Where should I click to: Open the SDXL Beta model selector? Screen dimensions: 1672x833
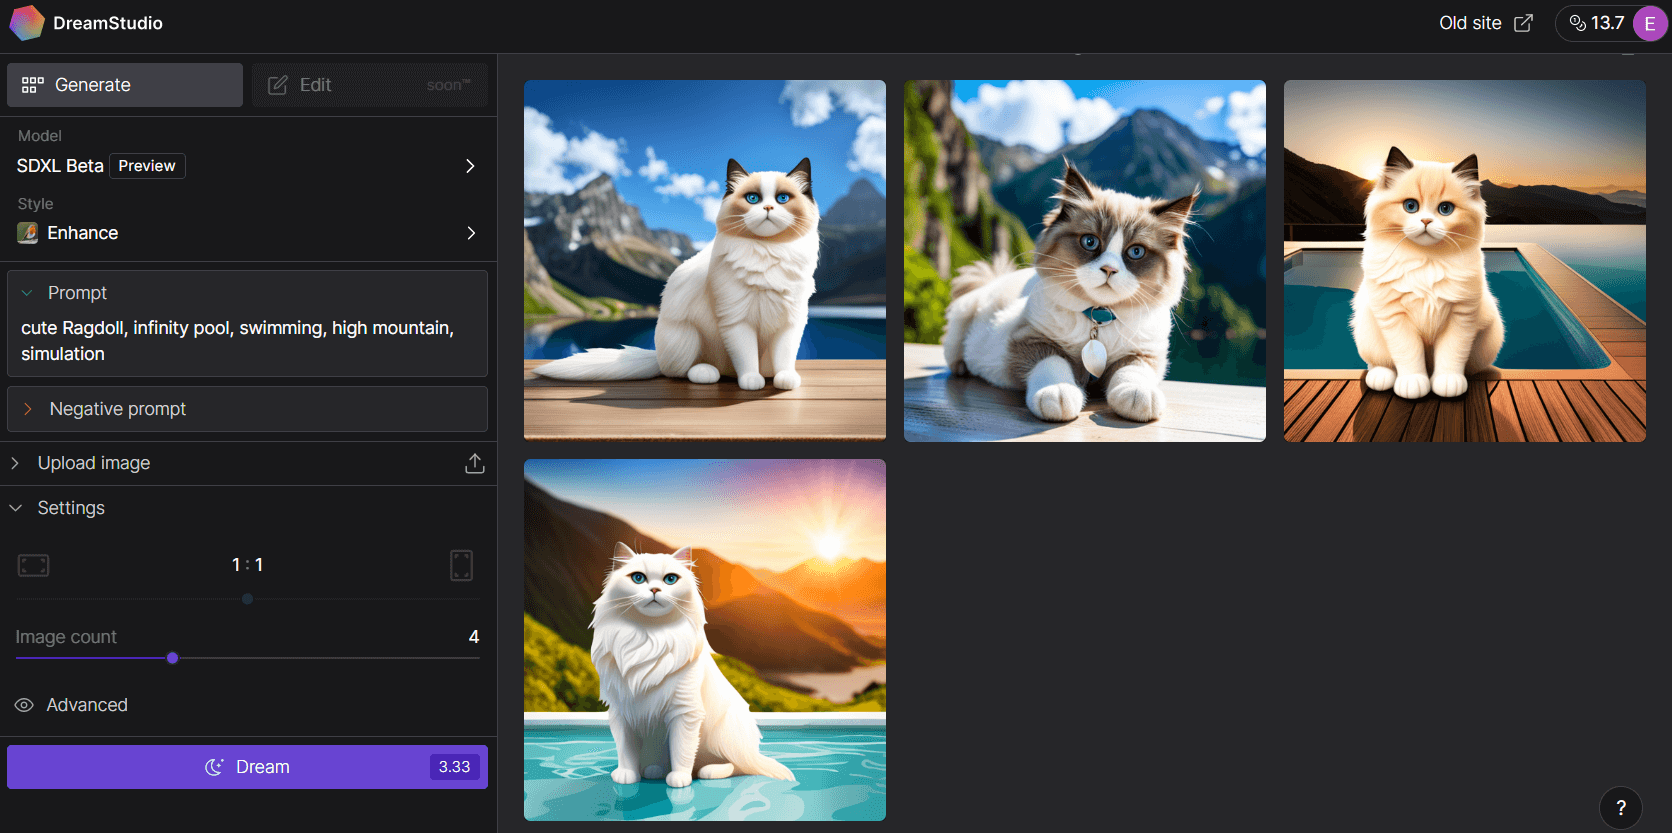pos(246,166)
